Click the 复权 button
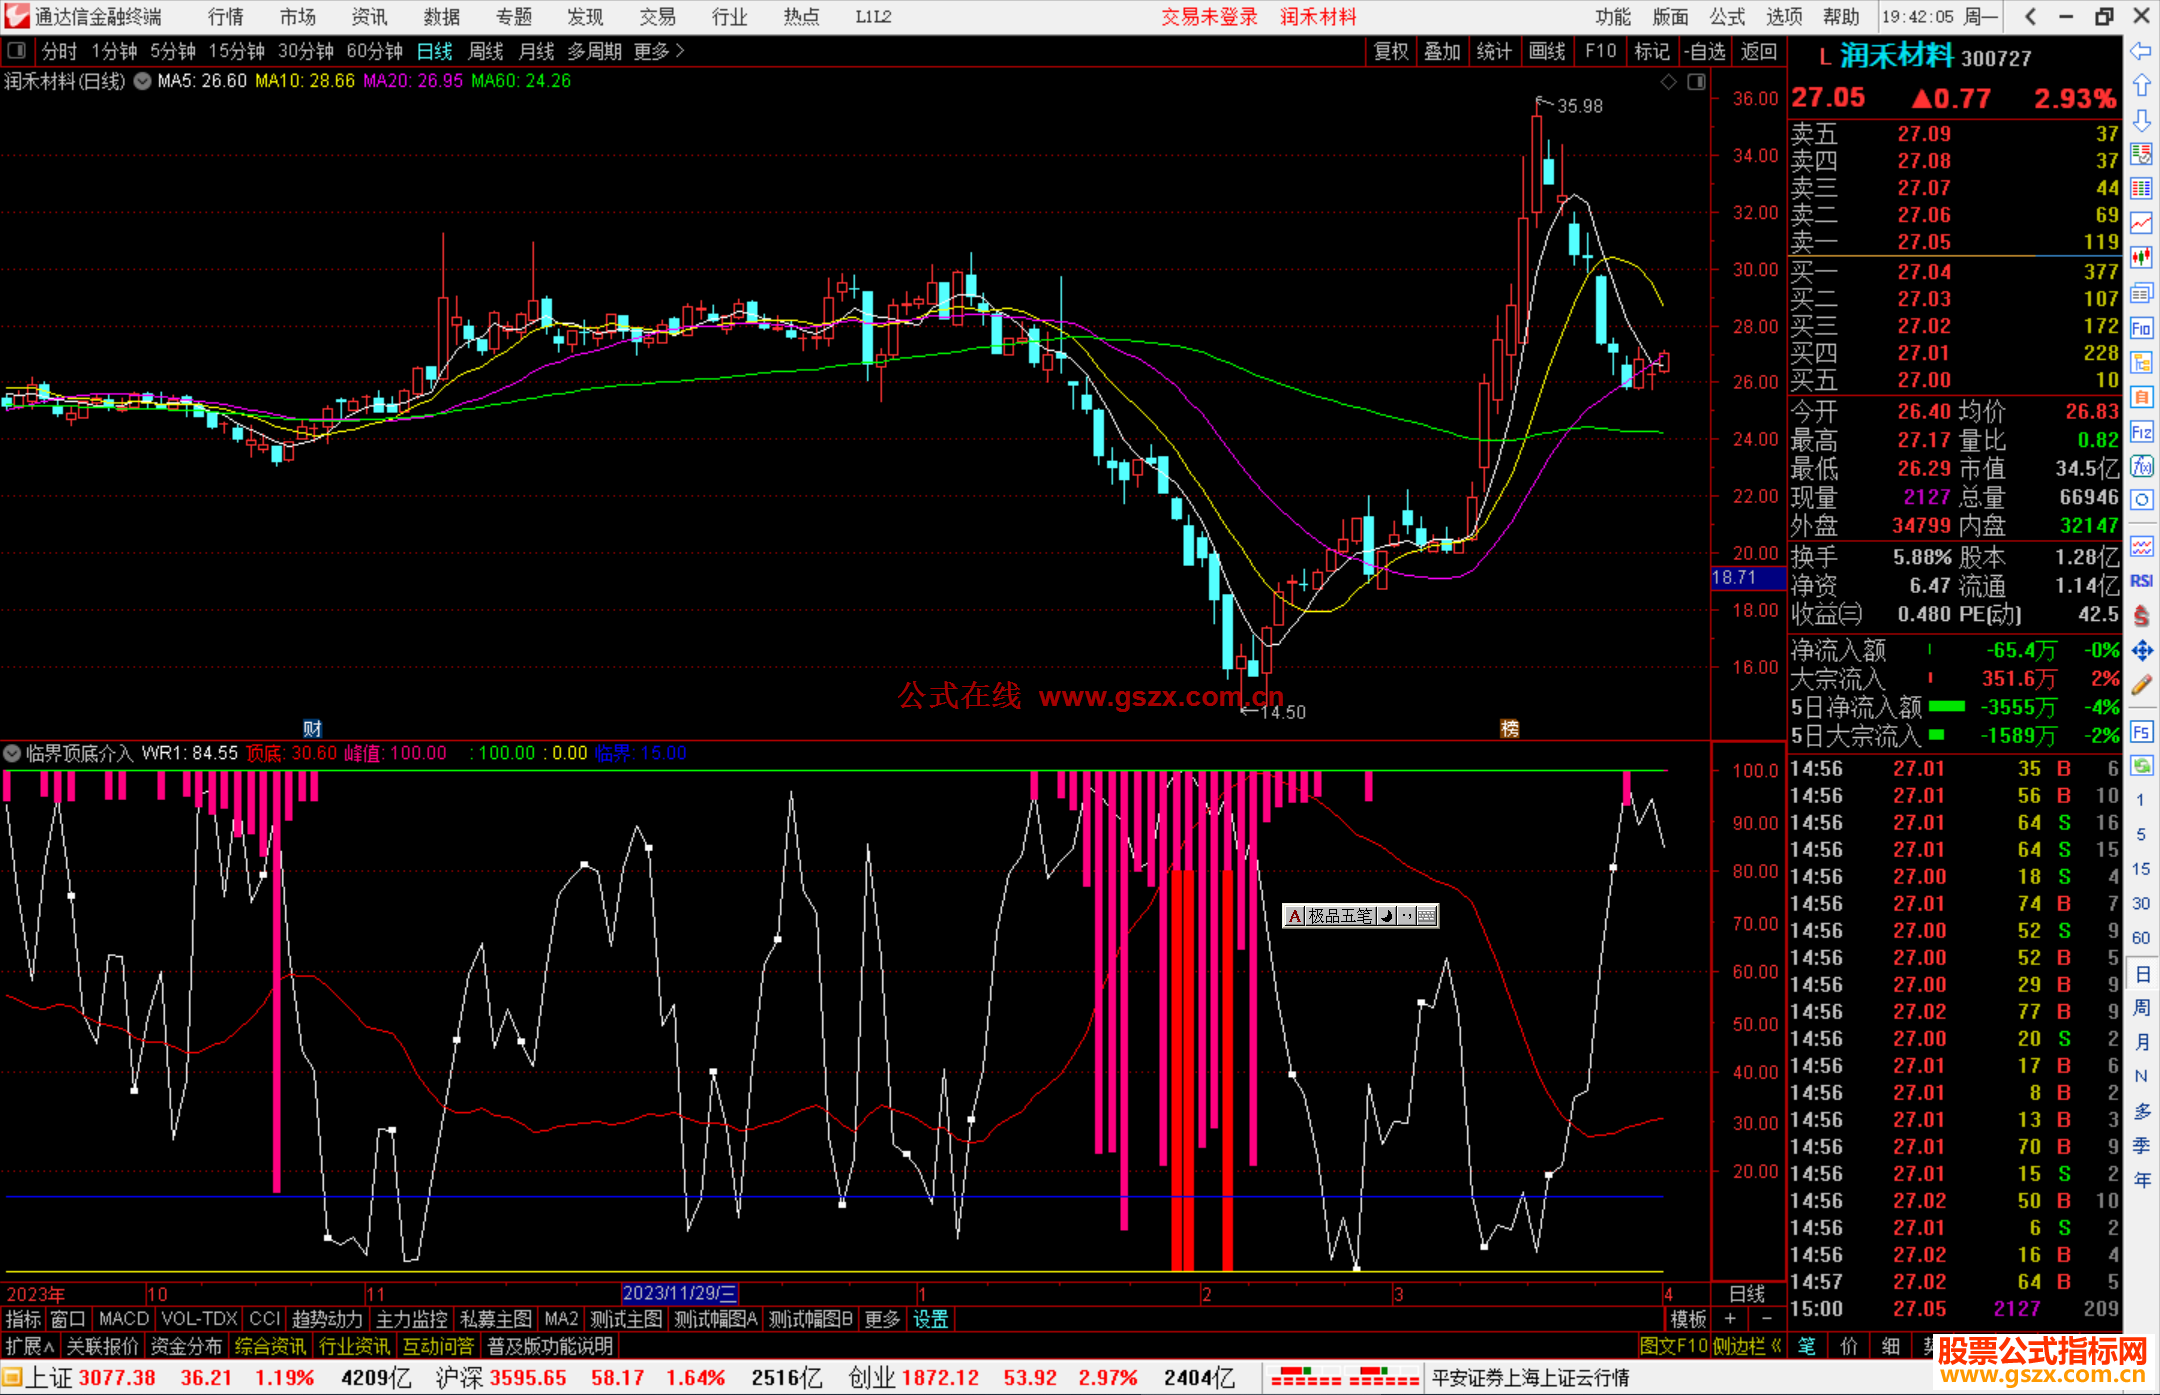The height and width of the screenshot is (1395, 2160). click(1390, 51)
